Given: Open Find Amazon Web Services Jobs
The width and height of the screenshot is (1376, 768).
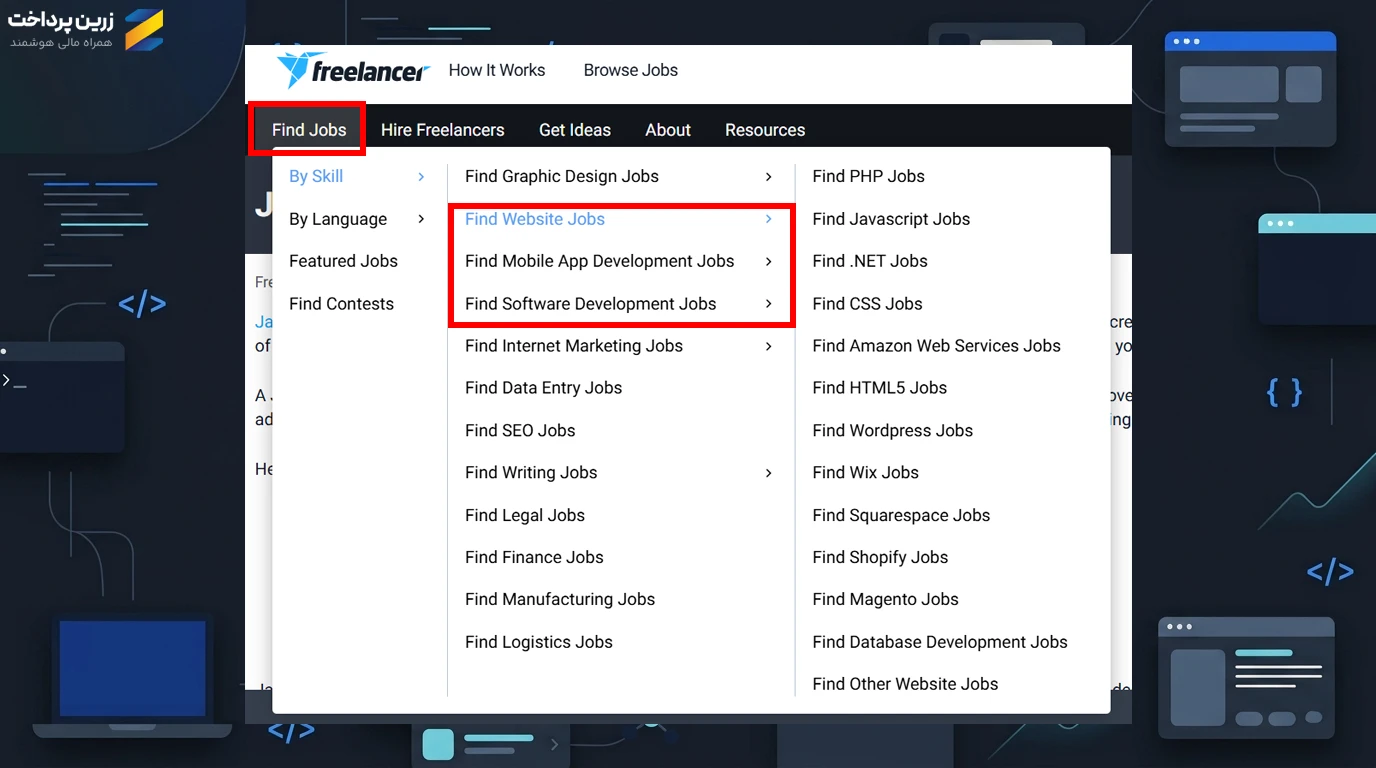Looking at the screenshot, I should click(x=937, y=346).
